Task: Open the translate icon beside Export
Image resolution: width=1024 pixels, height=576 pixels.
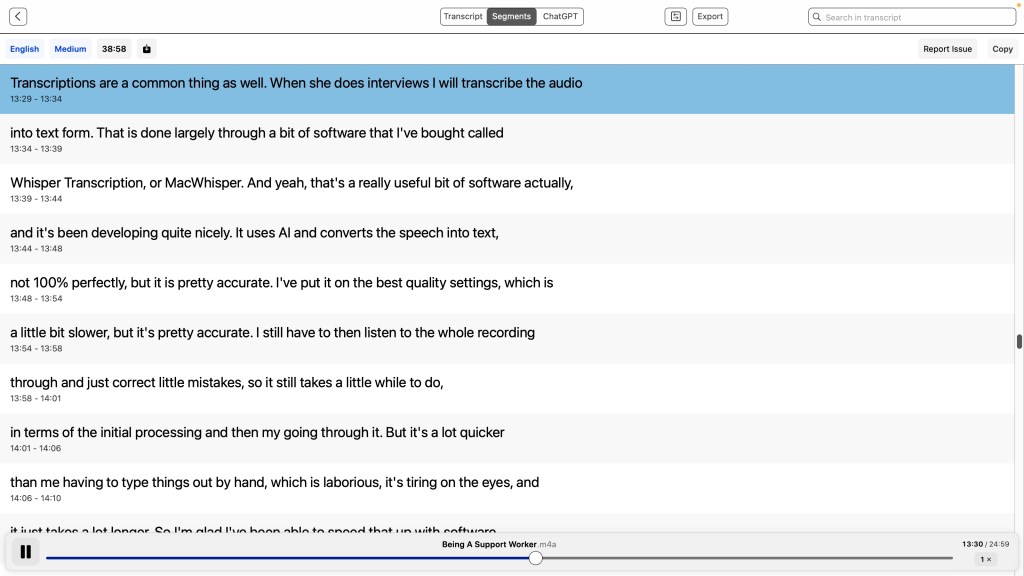Action: [x=675, y=16]
